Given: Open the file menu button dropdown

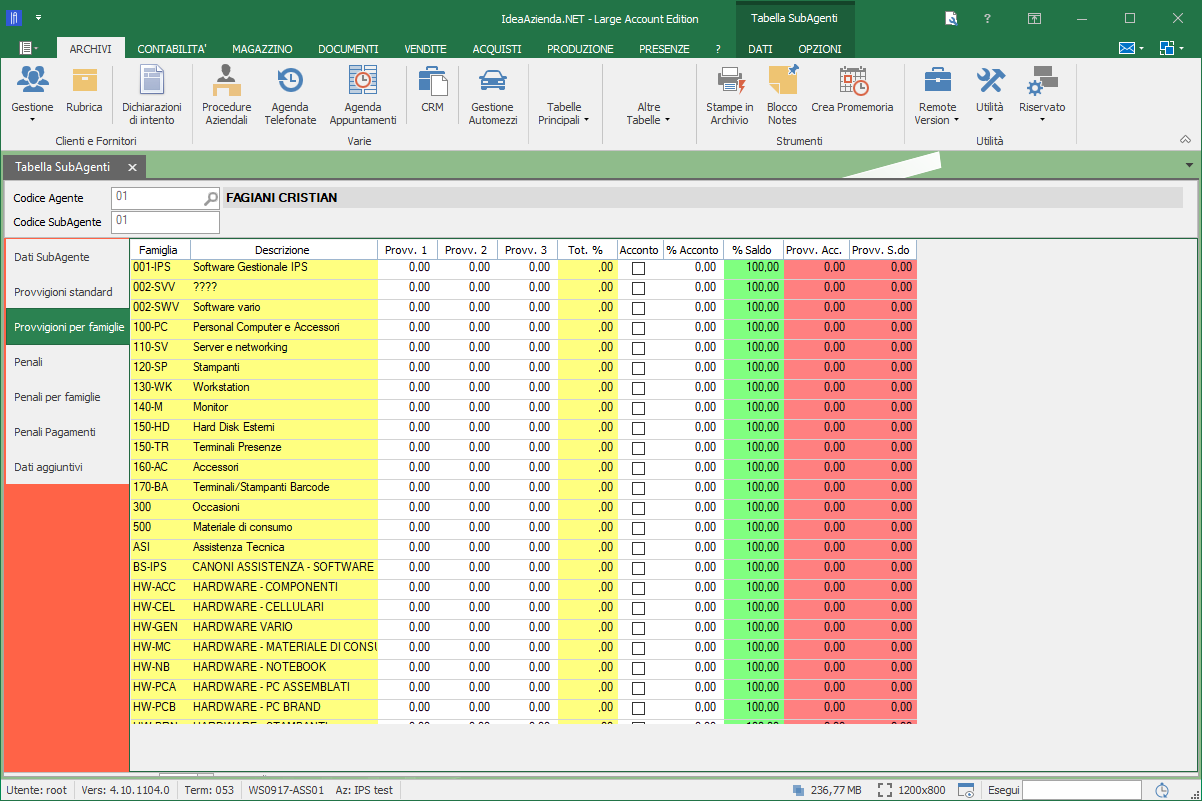Looking at the screenshot, I should coord(27,48).
